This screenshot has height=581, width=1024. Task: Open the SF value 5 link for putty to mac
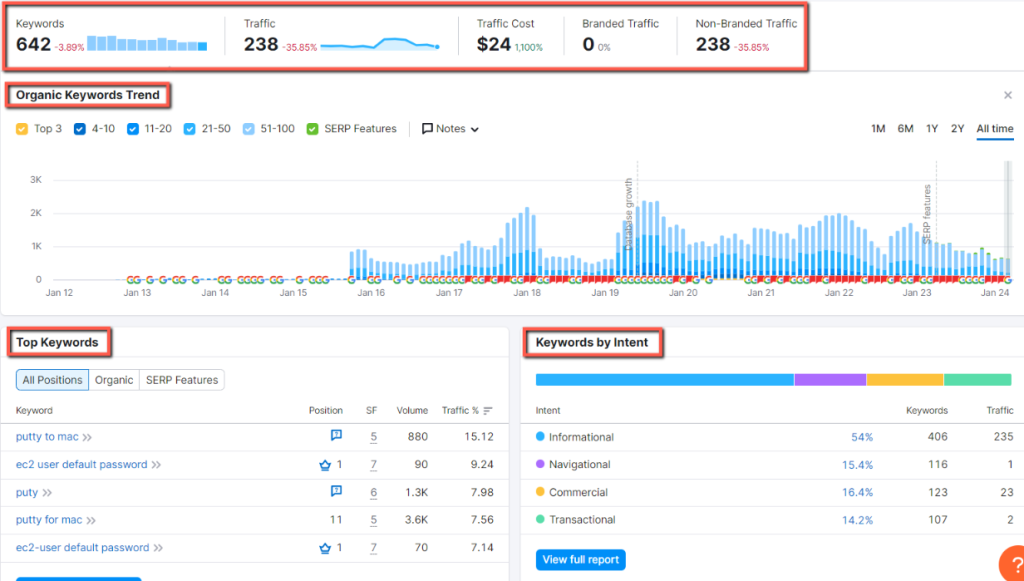click(373, 436)
